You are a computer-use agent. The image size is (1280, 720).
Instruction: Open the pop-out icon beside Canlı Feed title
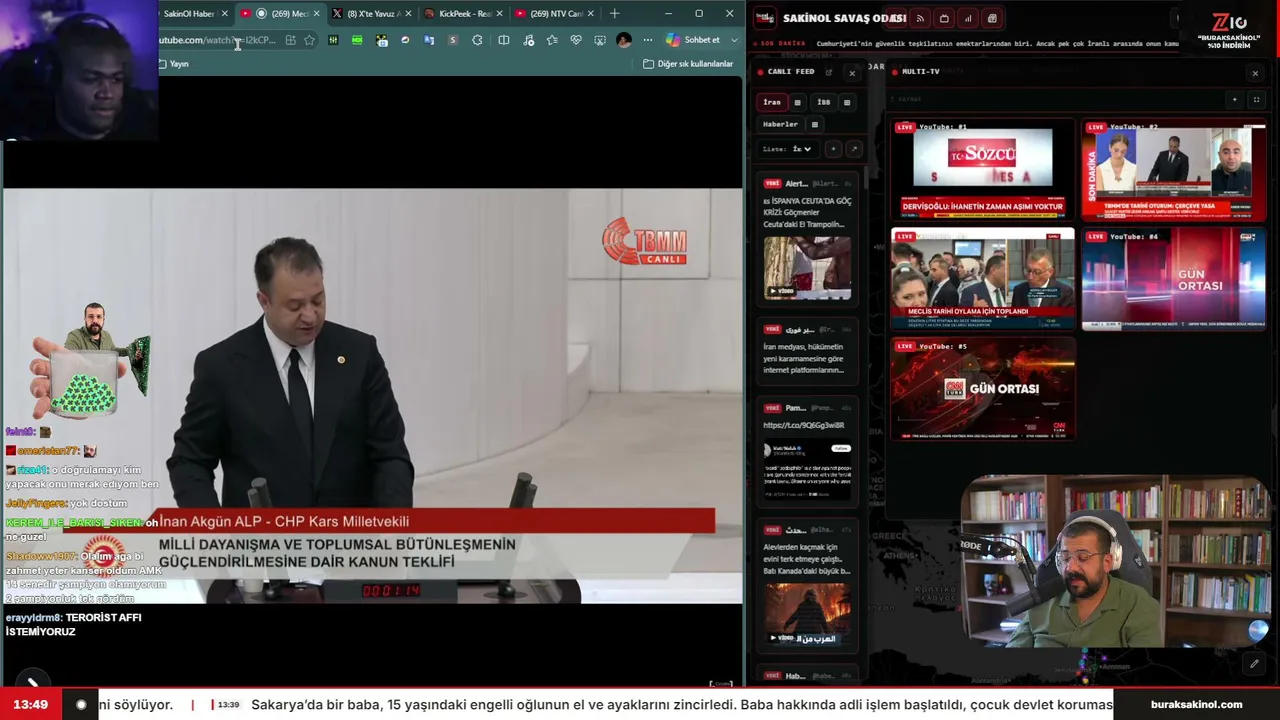[x=828, y=72]
